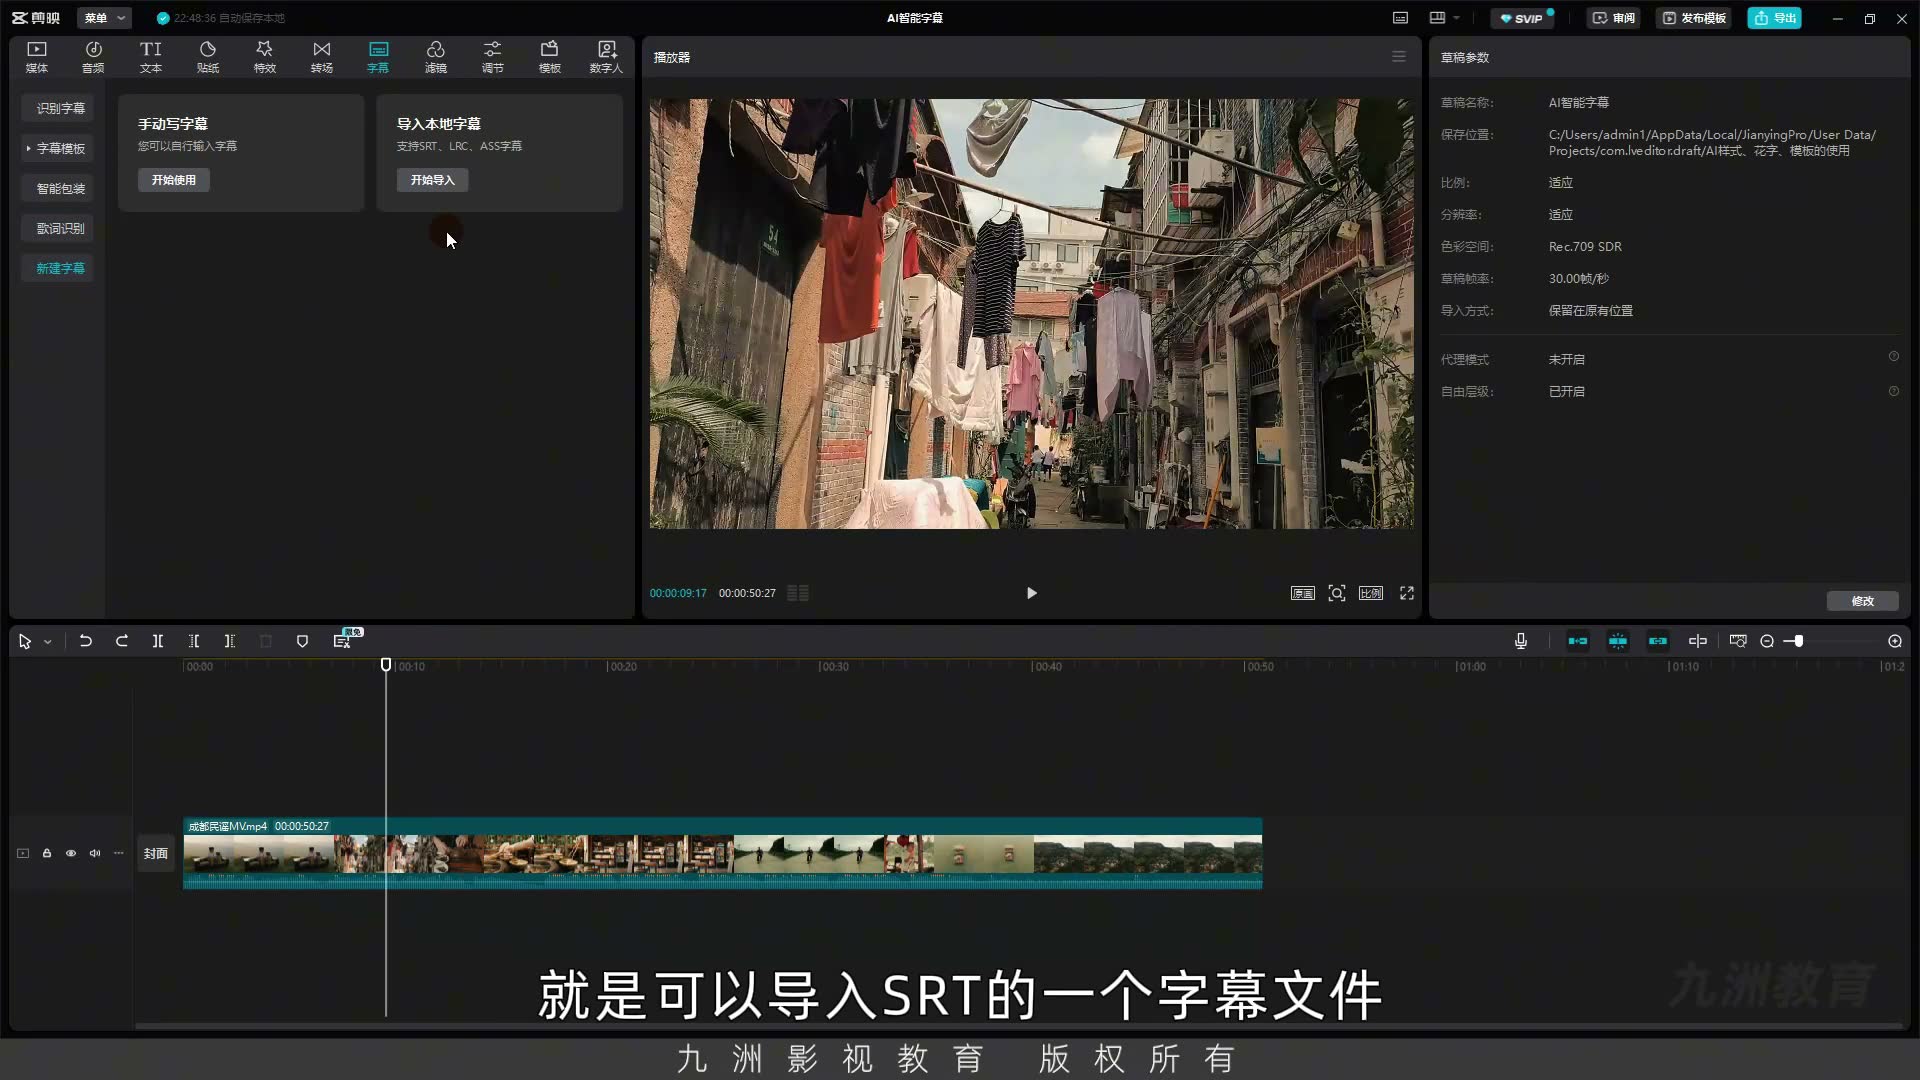Viewport: 1920px width, 1080px height.
Task: Zoom out the timeline with minus icon
Action: (x=1767, y=641)
